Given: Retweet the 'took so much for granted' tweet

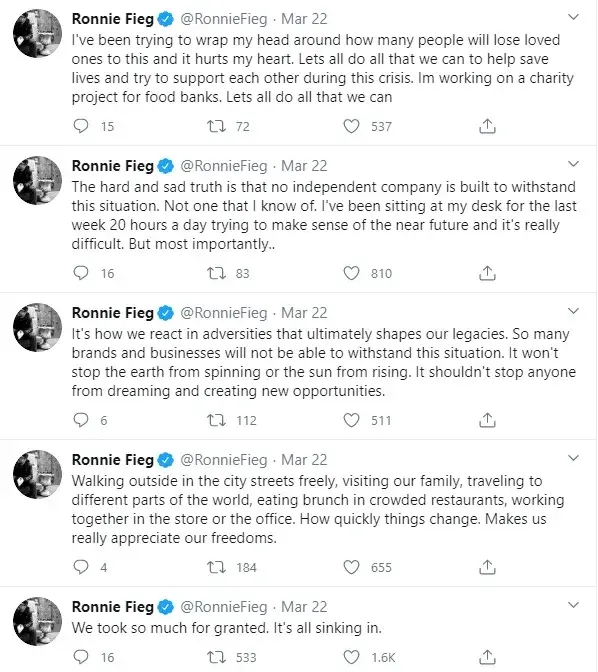Looking at the screenshot, I should (x=216, y=657).
